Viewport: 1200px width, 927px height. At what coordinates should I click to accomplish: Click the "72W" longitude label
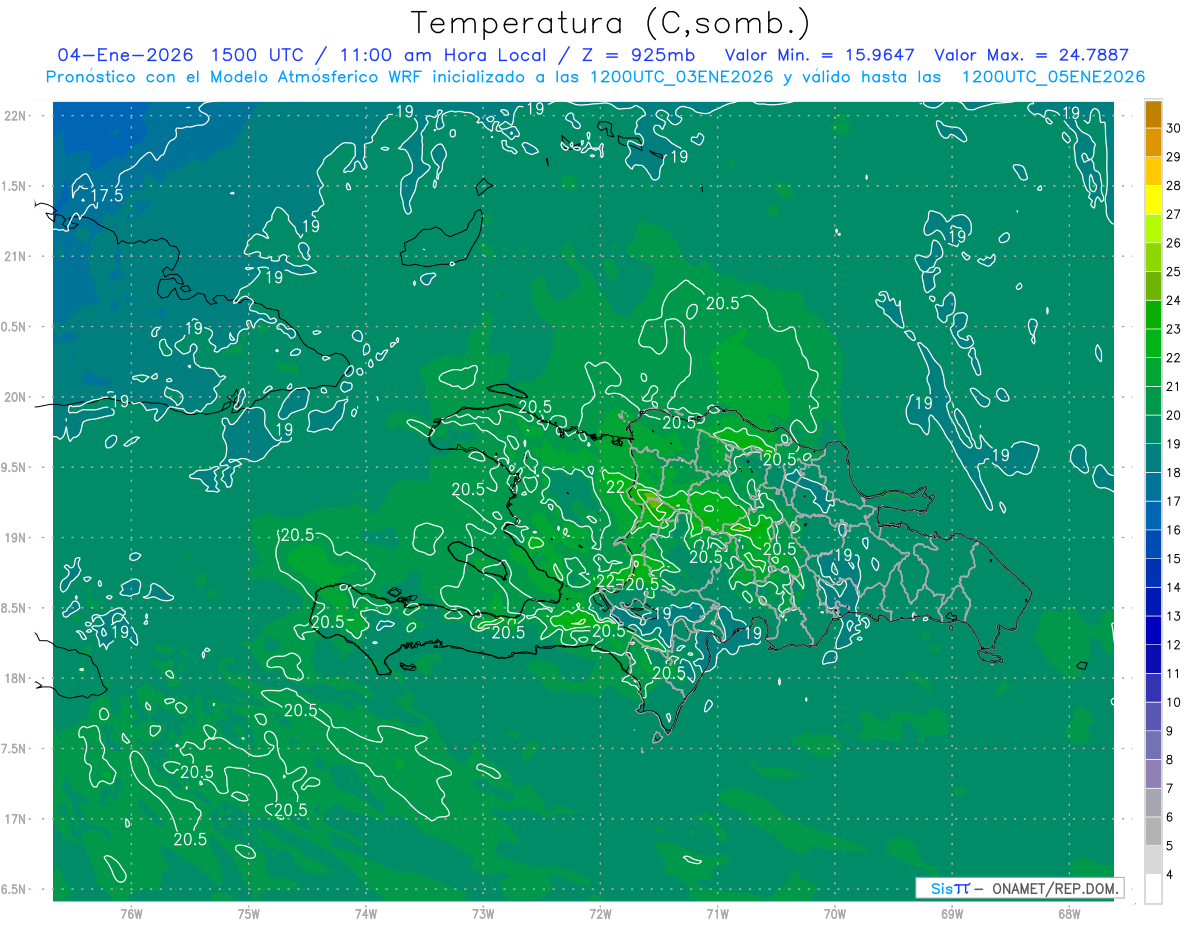[601, 914]
